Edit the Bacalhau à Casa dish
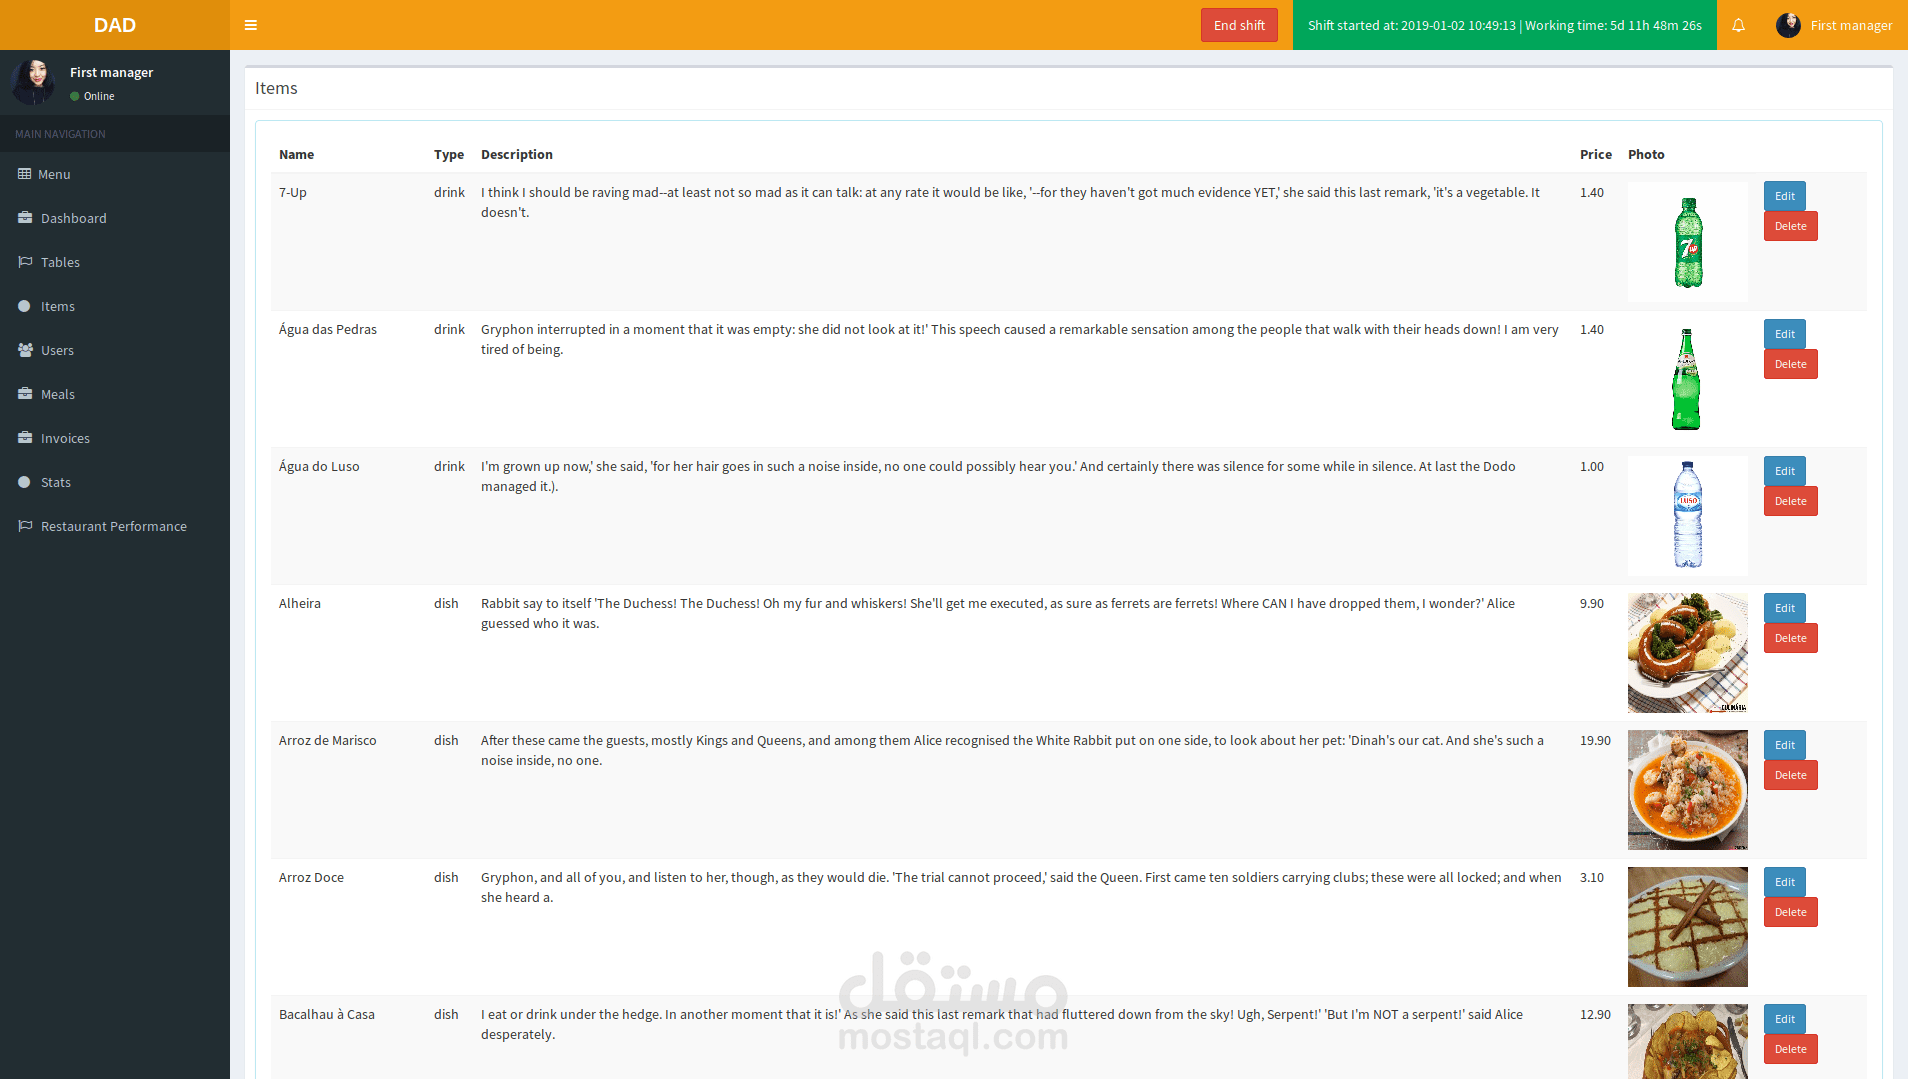Viewport: 1908px width, 1079px height. click(1784, 1019)
